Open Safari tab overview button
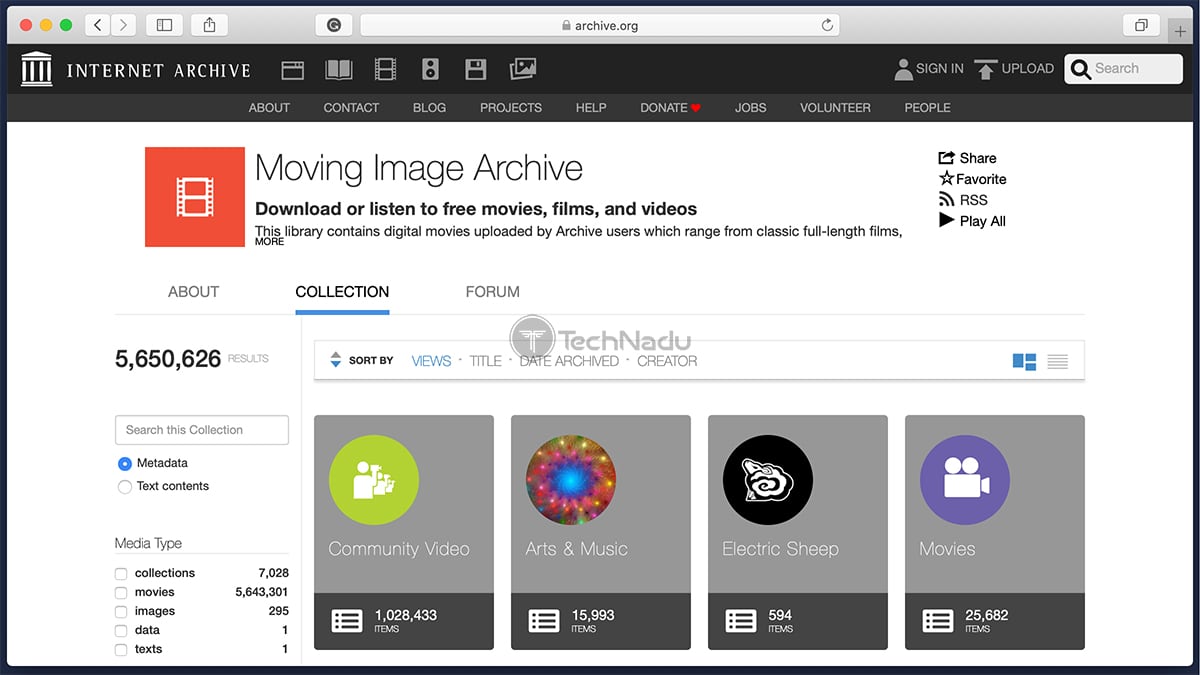1200x675 pixels. (1141, 25)
